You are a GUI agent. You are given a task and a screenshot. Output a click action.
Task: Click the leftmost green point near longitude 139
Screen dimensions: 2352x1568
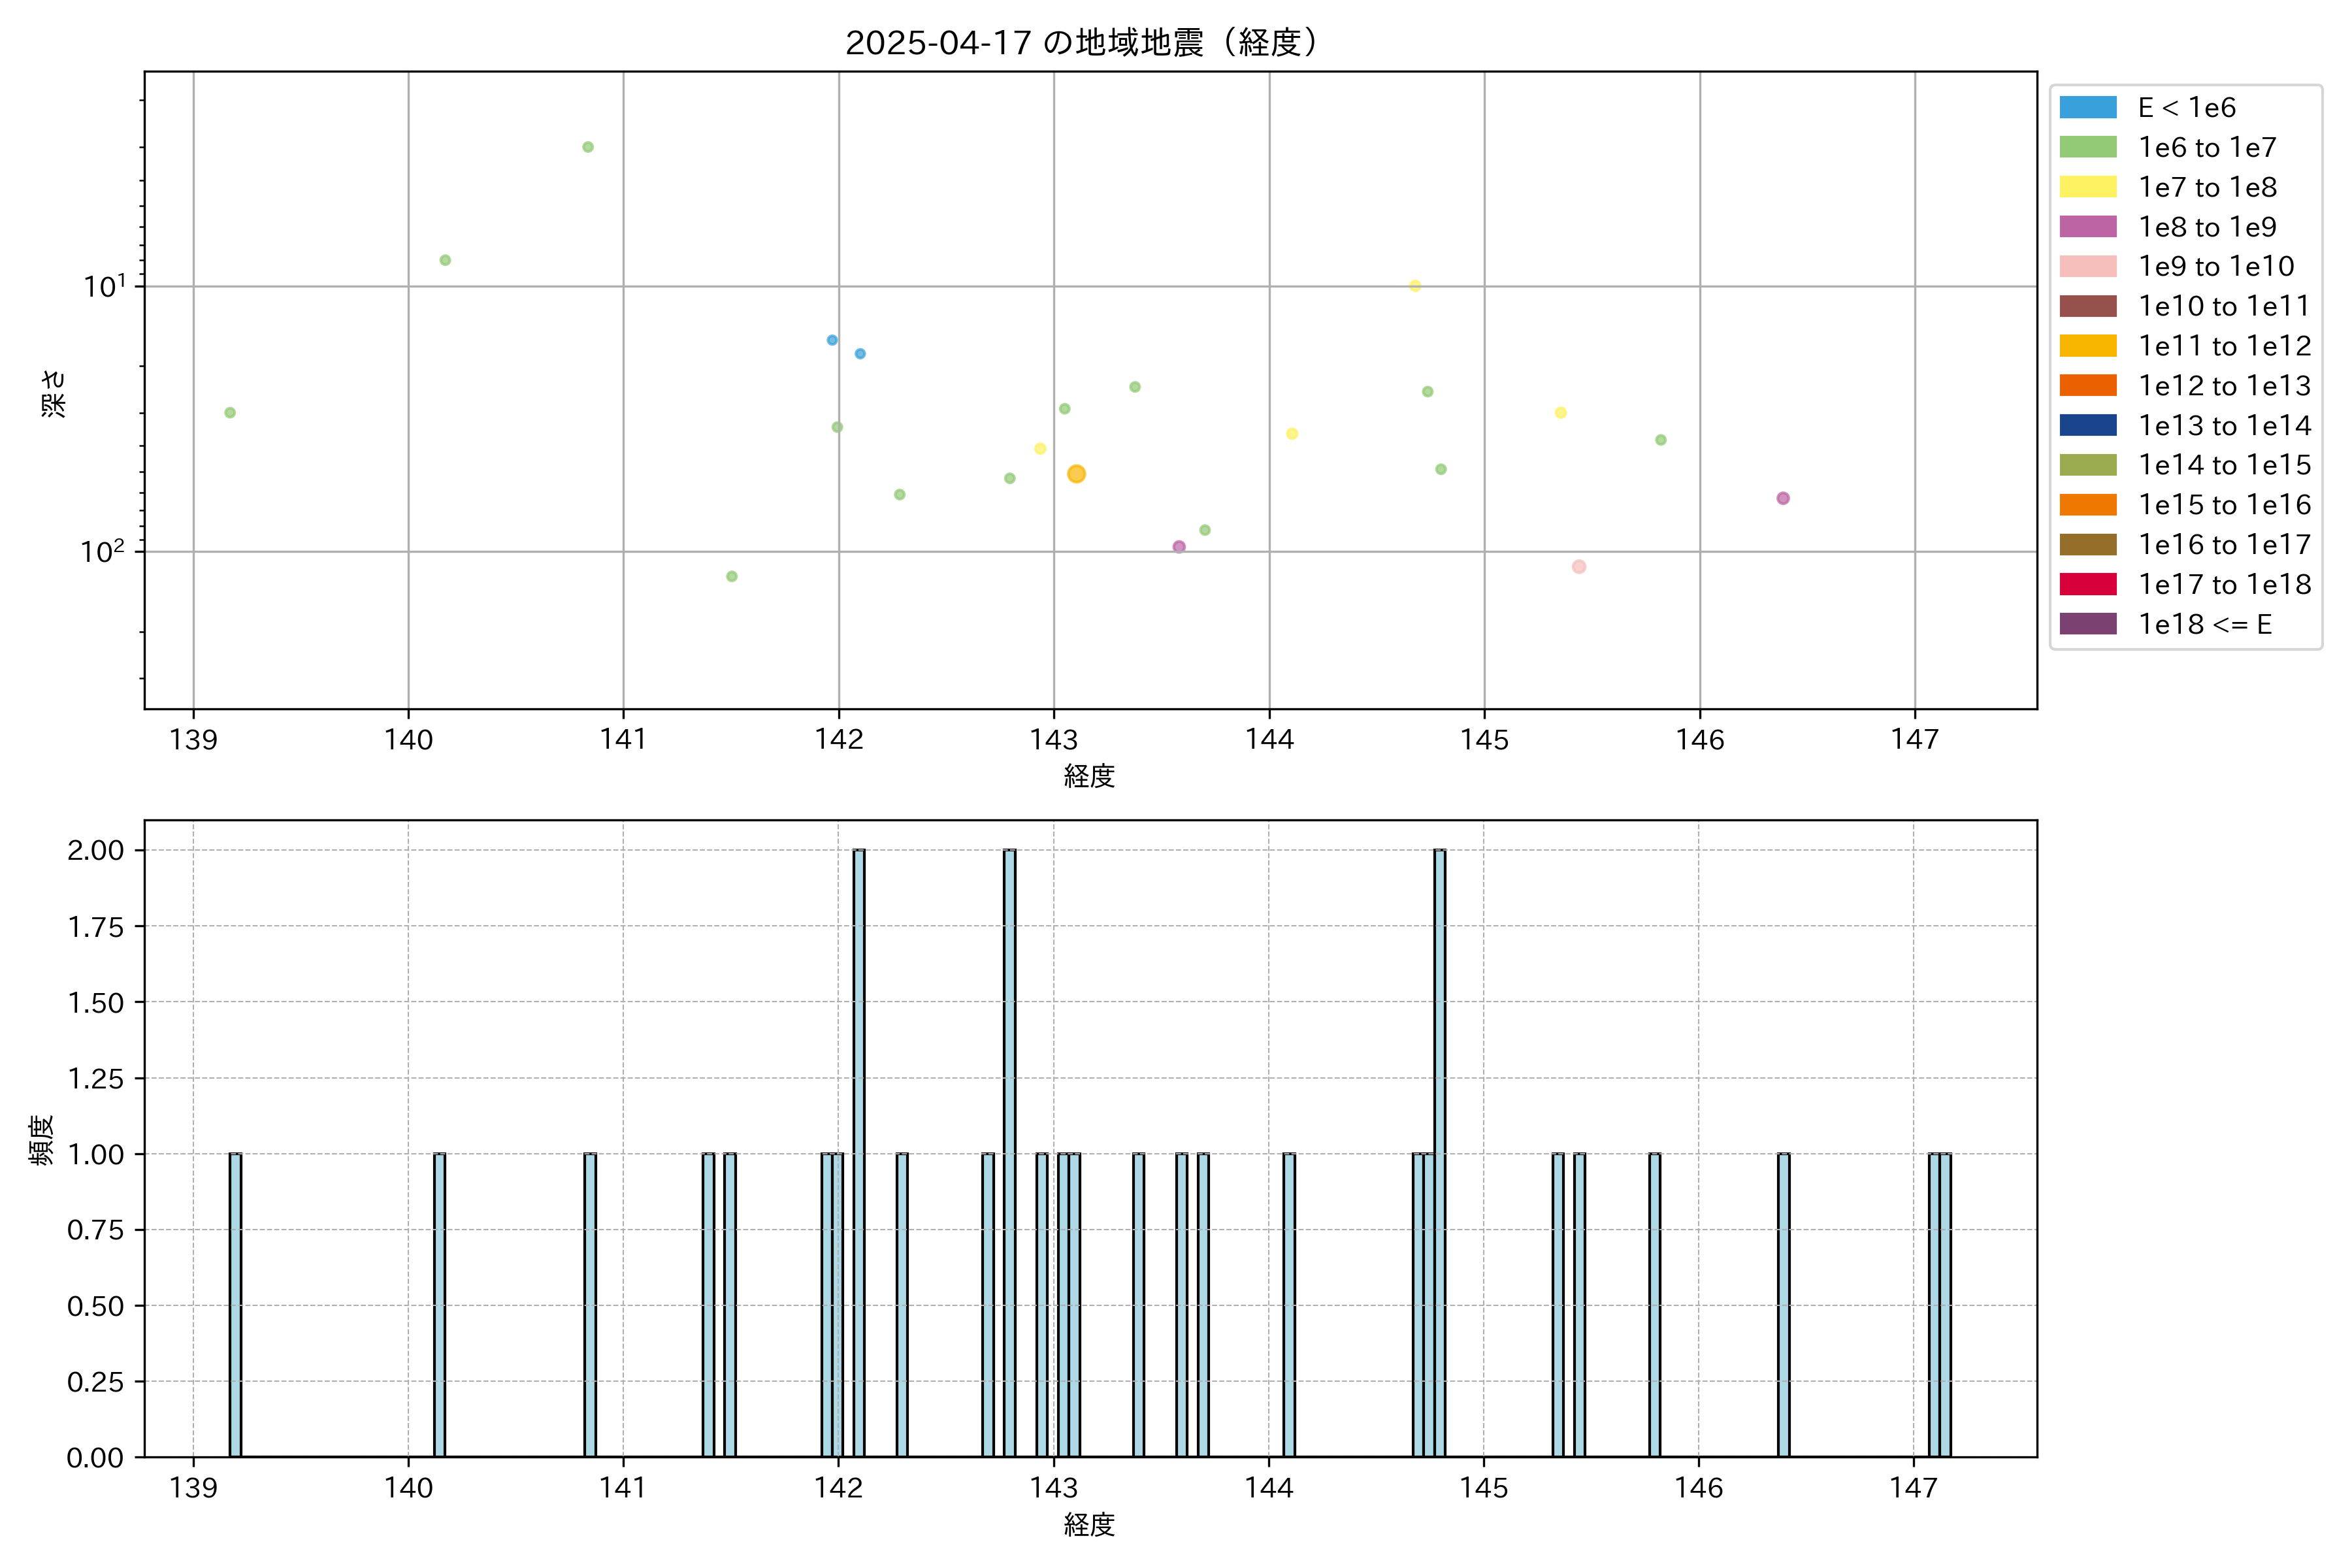point(230,413)
